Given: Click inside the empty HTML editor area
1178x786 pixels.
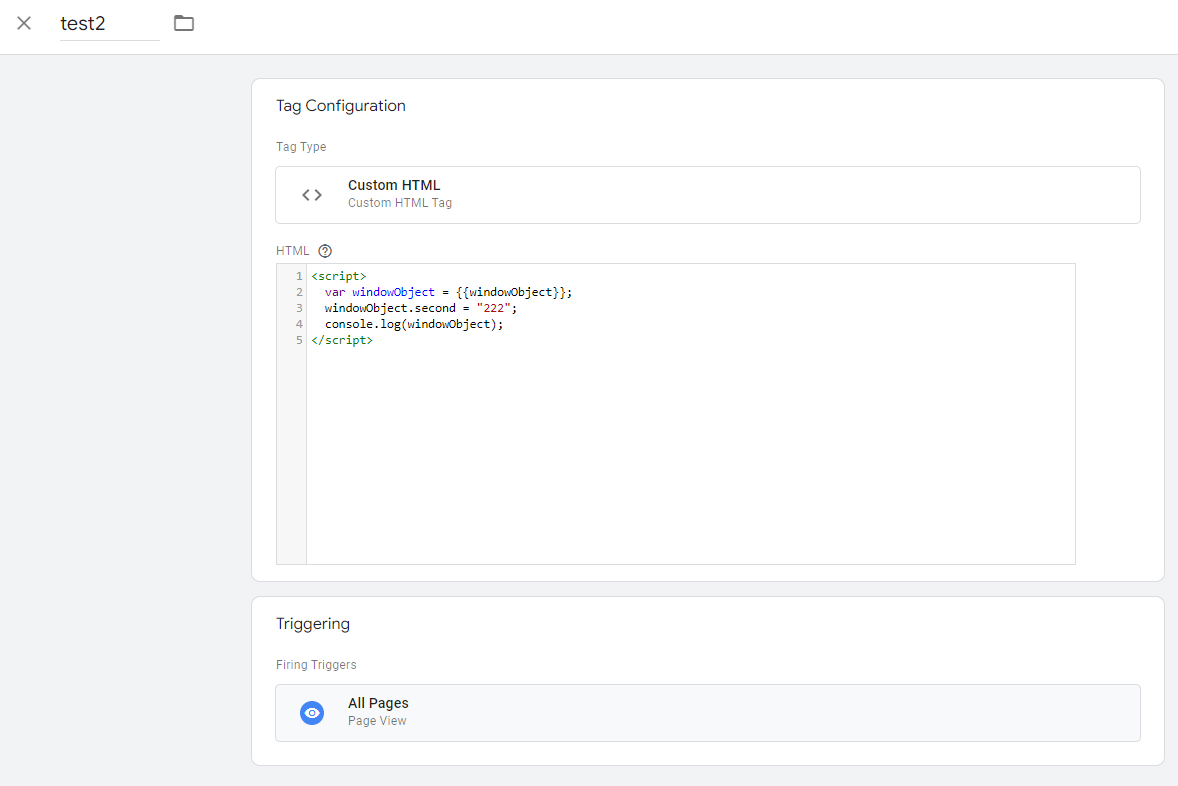Looking at the screenshot, I should pyautogui.click(x=690, y=455).
